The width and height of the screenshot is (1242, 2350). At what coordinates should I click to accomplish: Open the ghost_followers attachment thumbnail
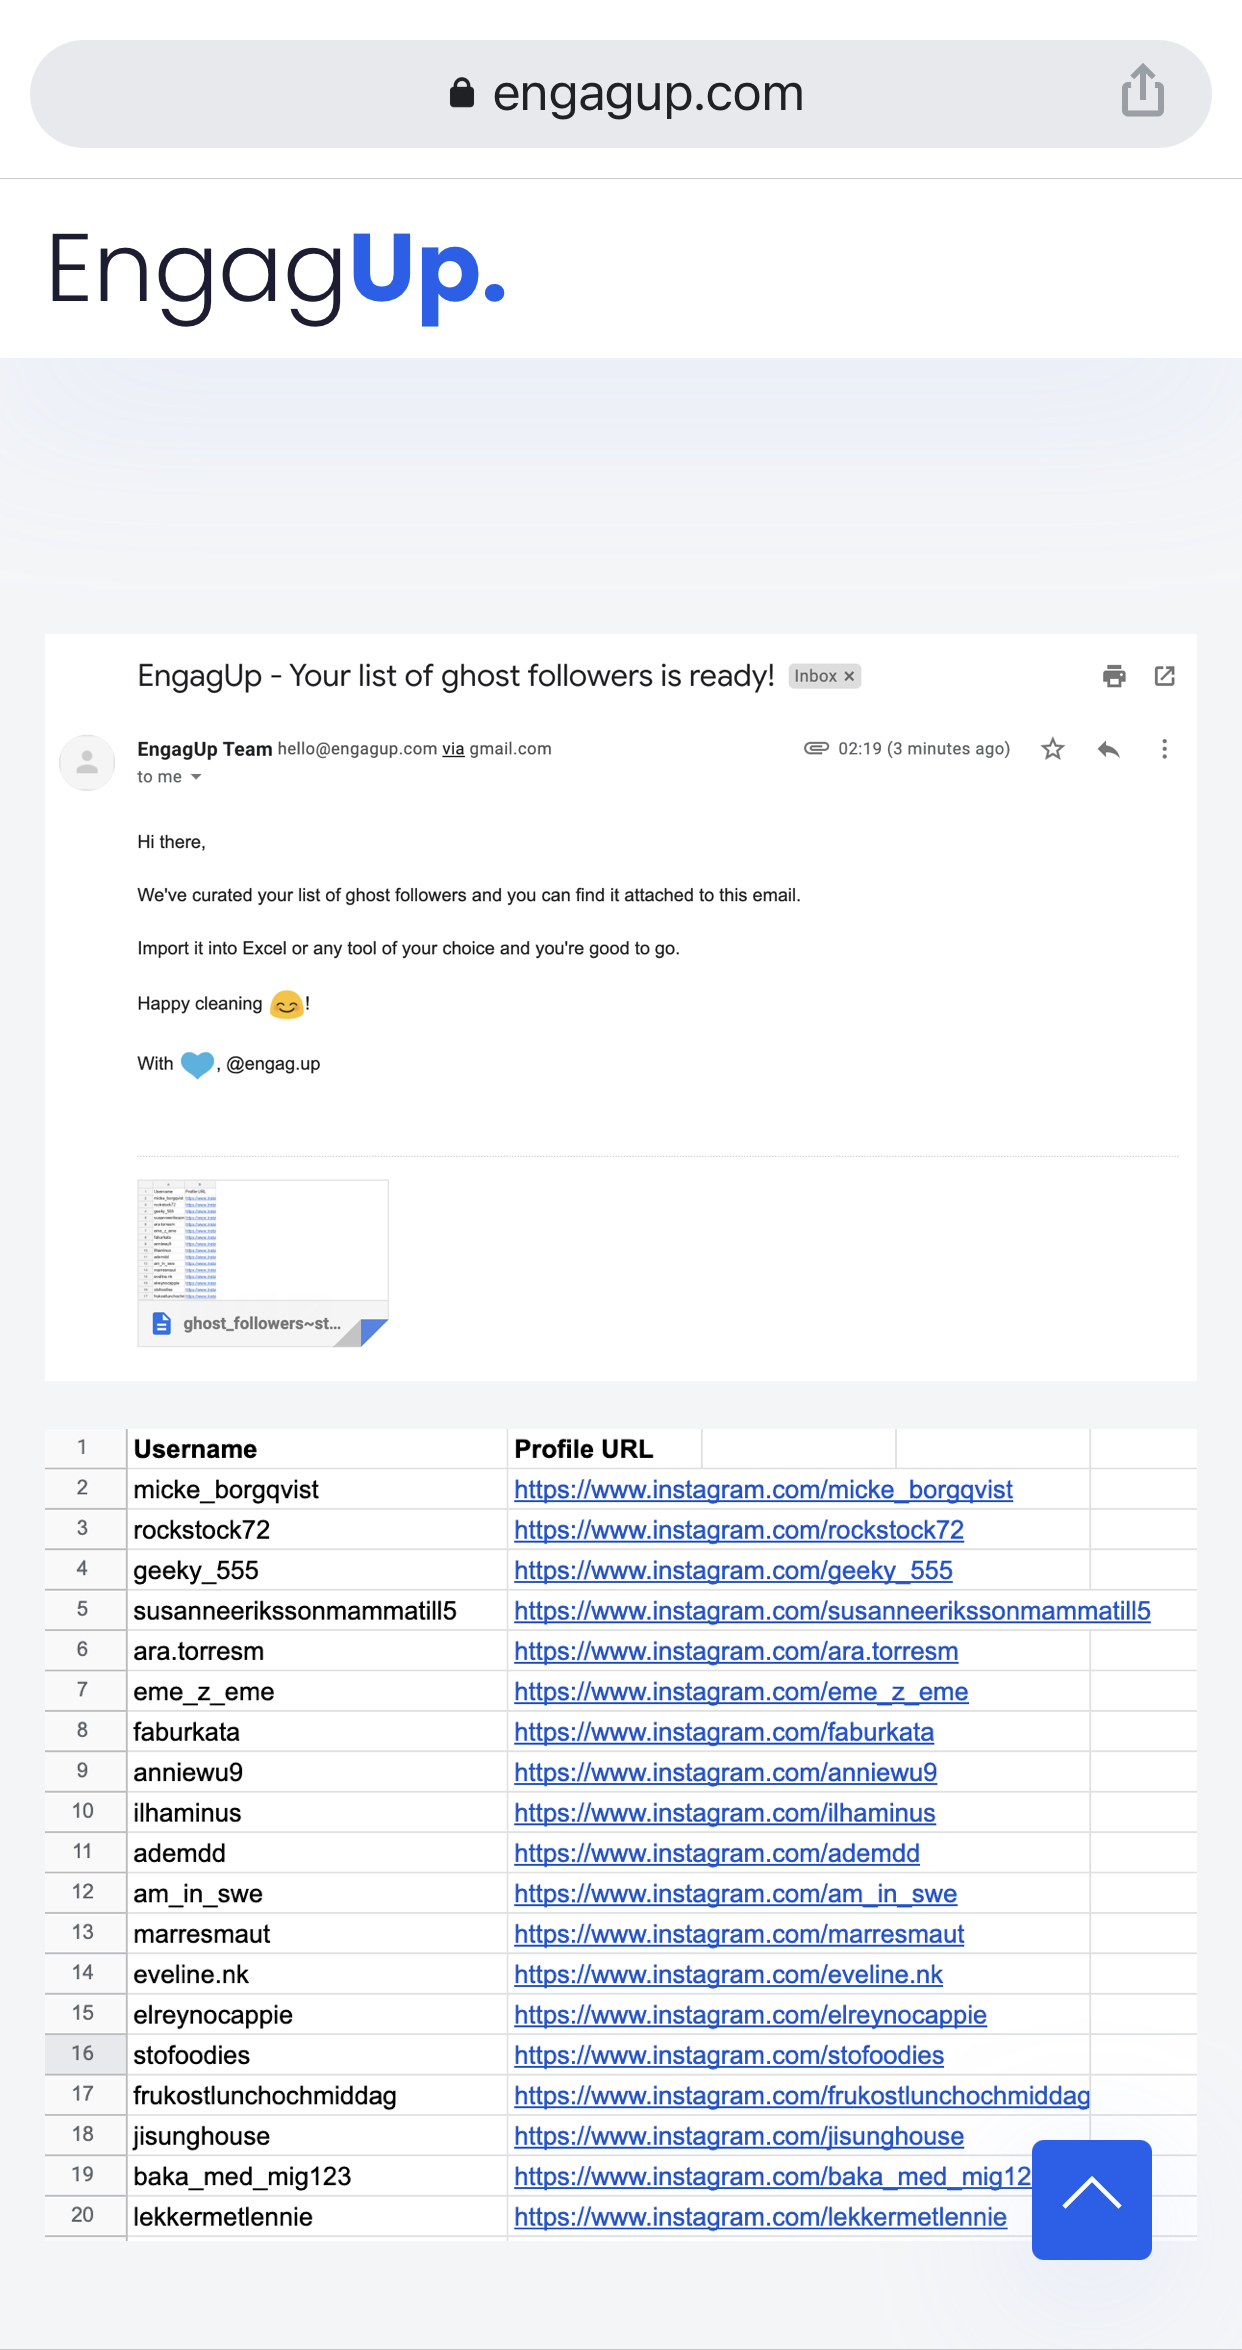262,1262
